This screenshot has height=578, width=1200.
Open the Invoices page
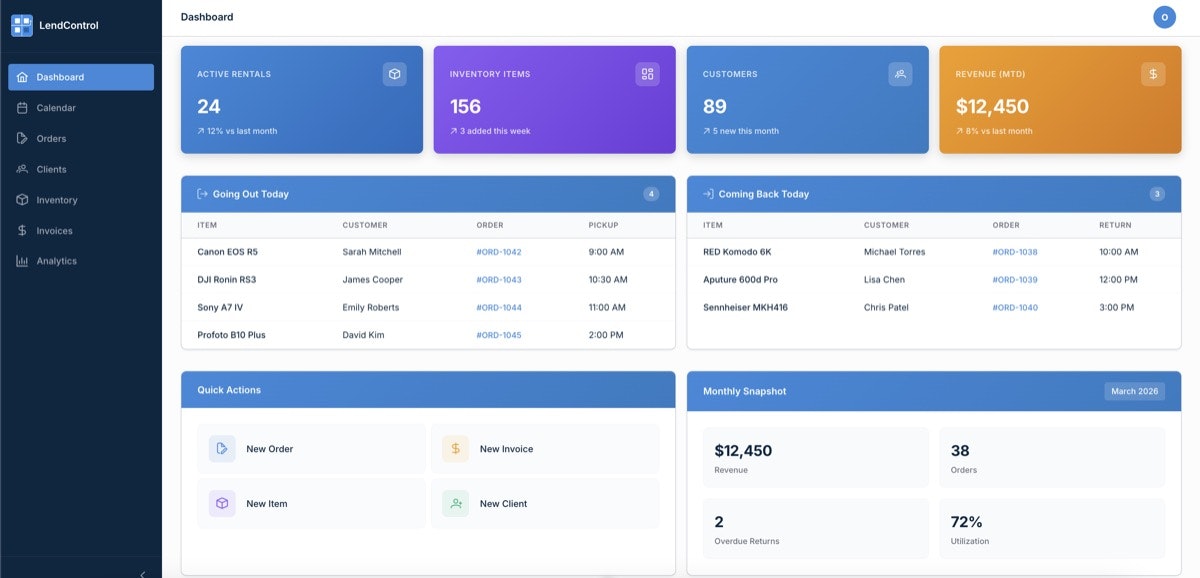click(53, 230)
